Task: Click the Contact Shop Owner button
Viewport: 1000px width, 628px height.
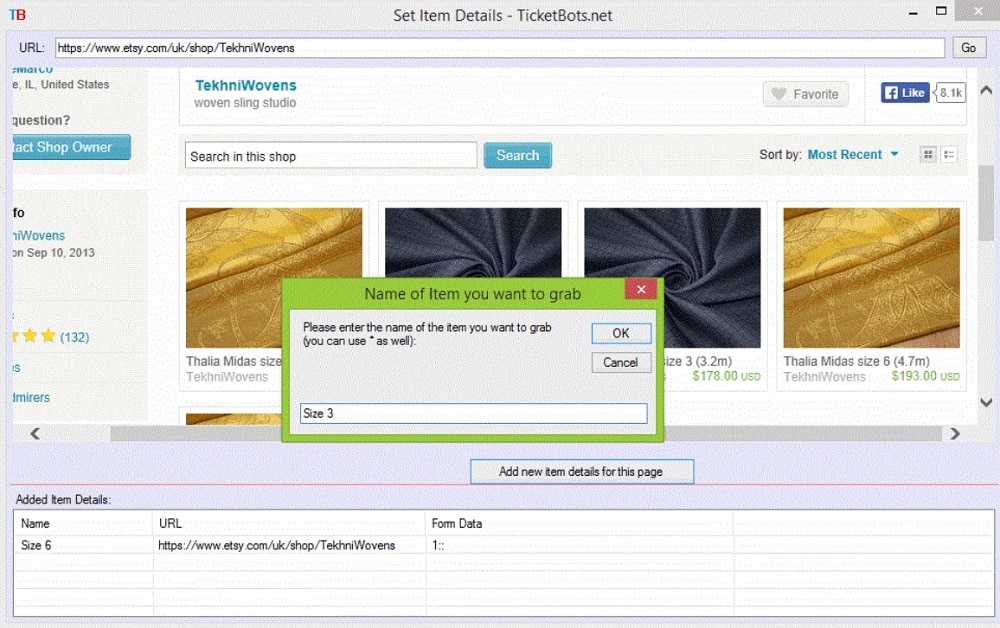Action: [71, 147]
